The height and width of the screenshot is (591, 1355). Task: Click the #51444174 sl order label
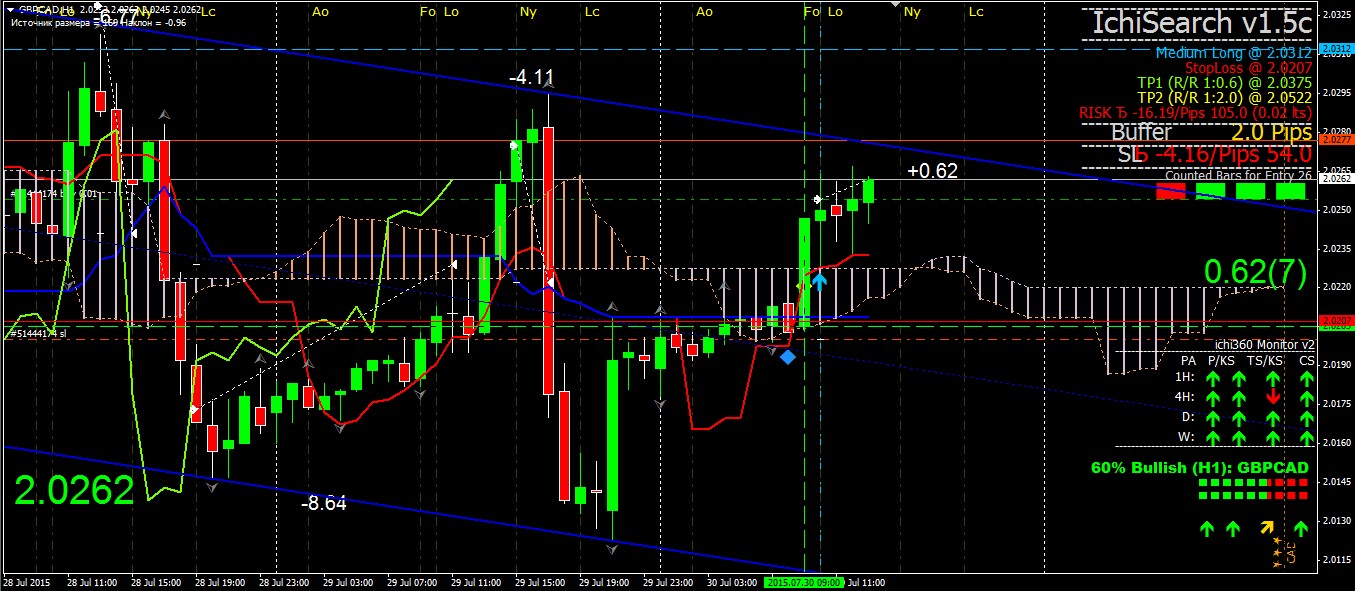tap(37, 333)
